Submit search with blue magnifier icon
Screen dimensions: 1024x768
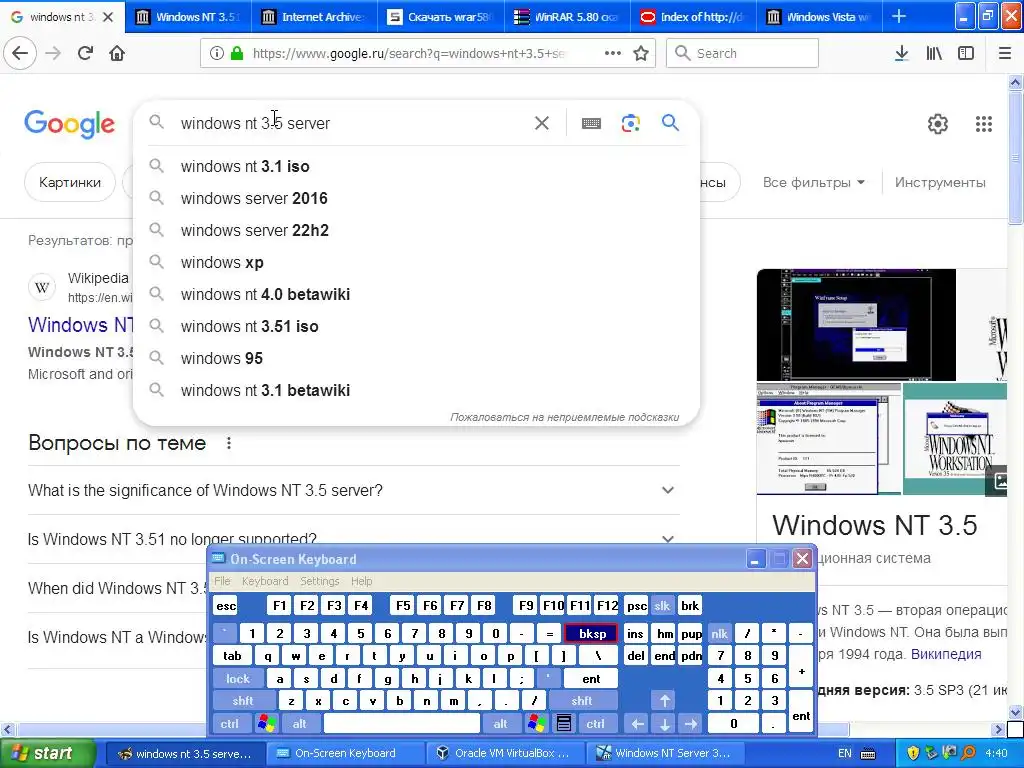pos(670,122)
